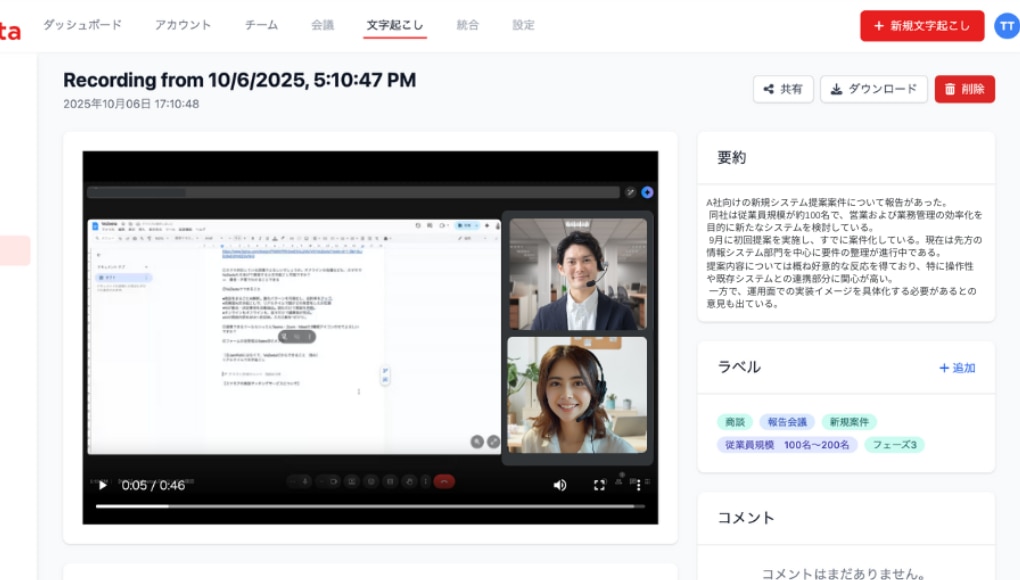Image resolution: width=1020 pixels, height=580 pixels.
Task: Click the フェーズ3 label tag
Action: point(894,444)
